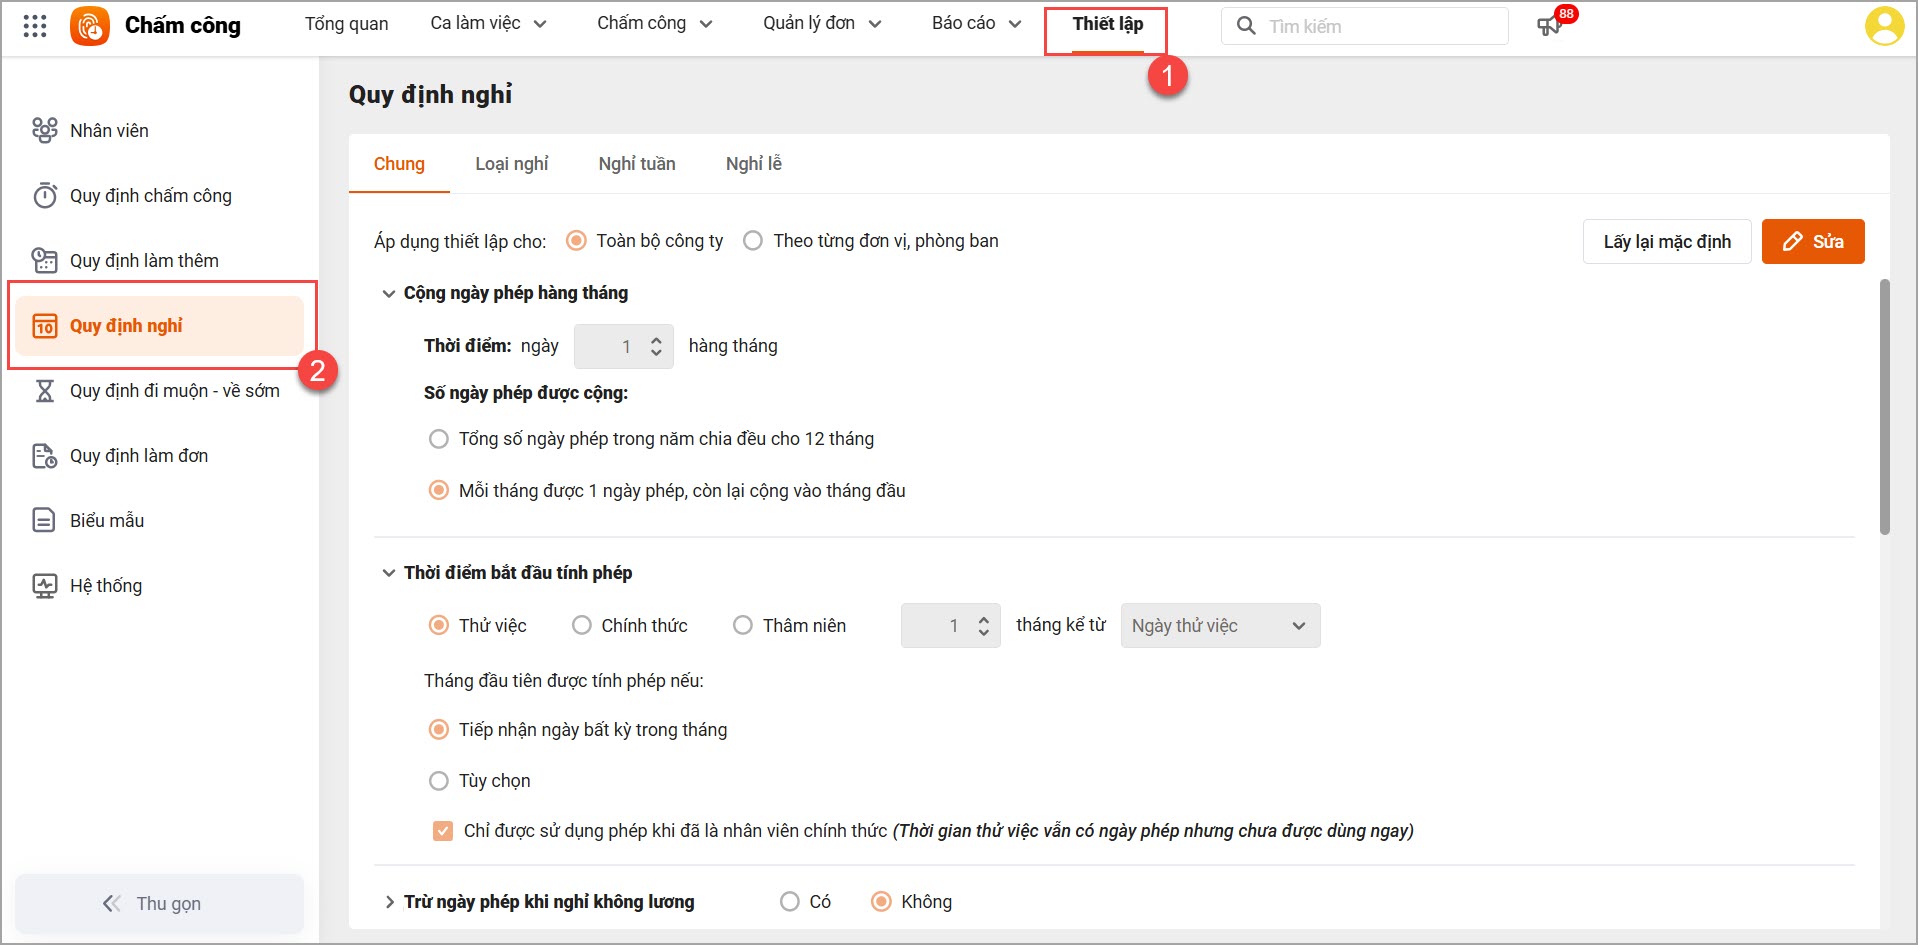Click the Chấm công app logo
Image resolution: width=1918 pixels, height=945 pixels.
[x=90, y=26]
